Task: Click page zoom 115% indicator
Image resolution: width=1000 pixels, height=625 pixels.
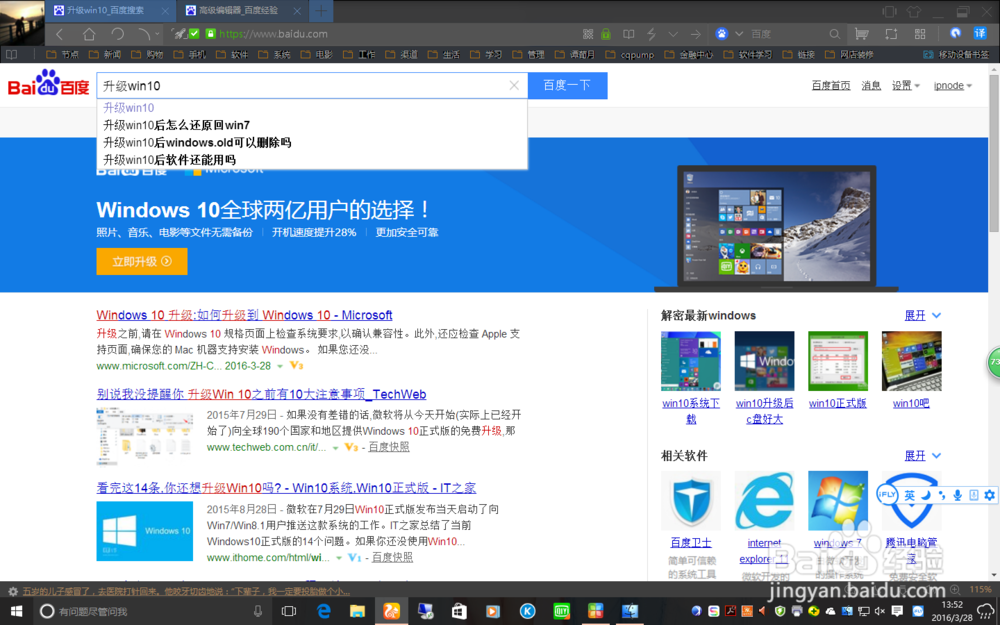Action: pyautogui.click(x=980, y=590)
